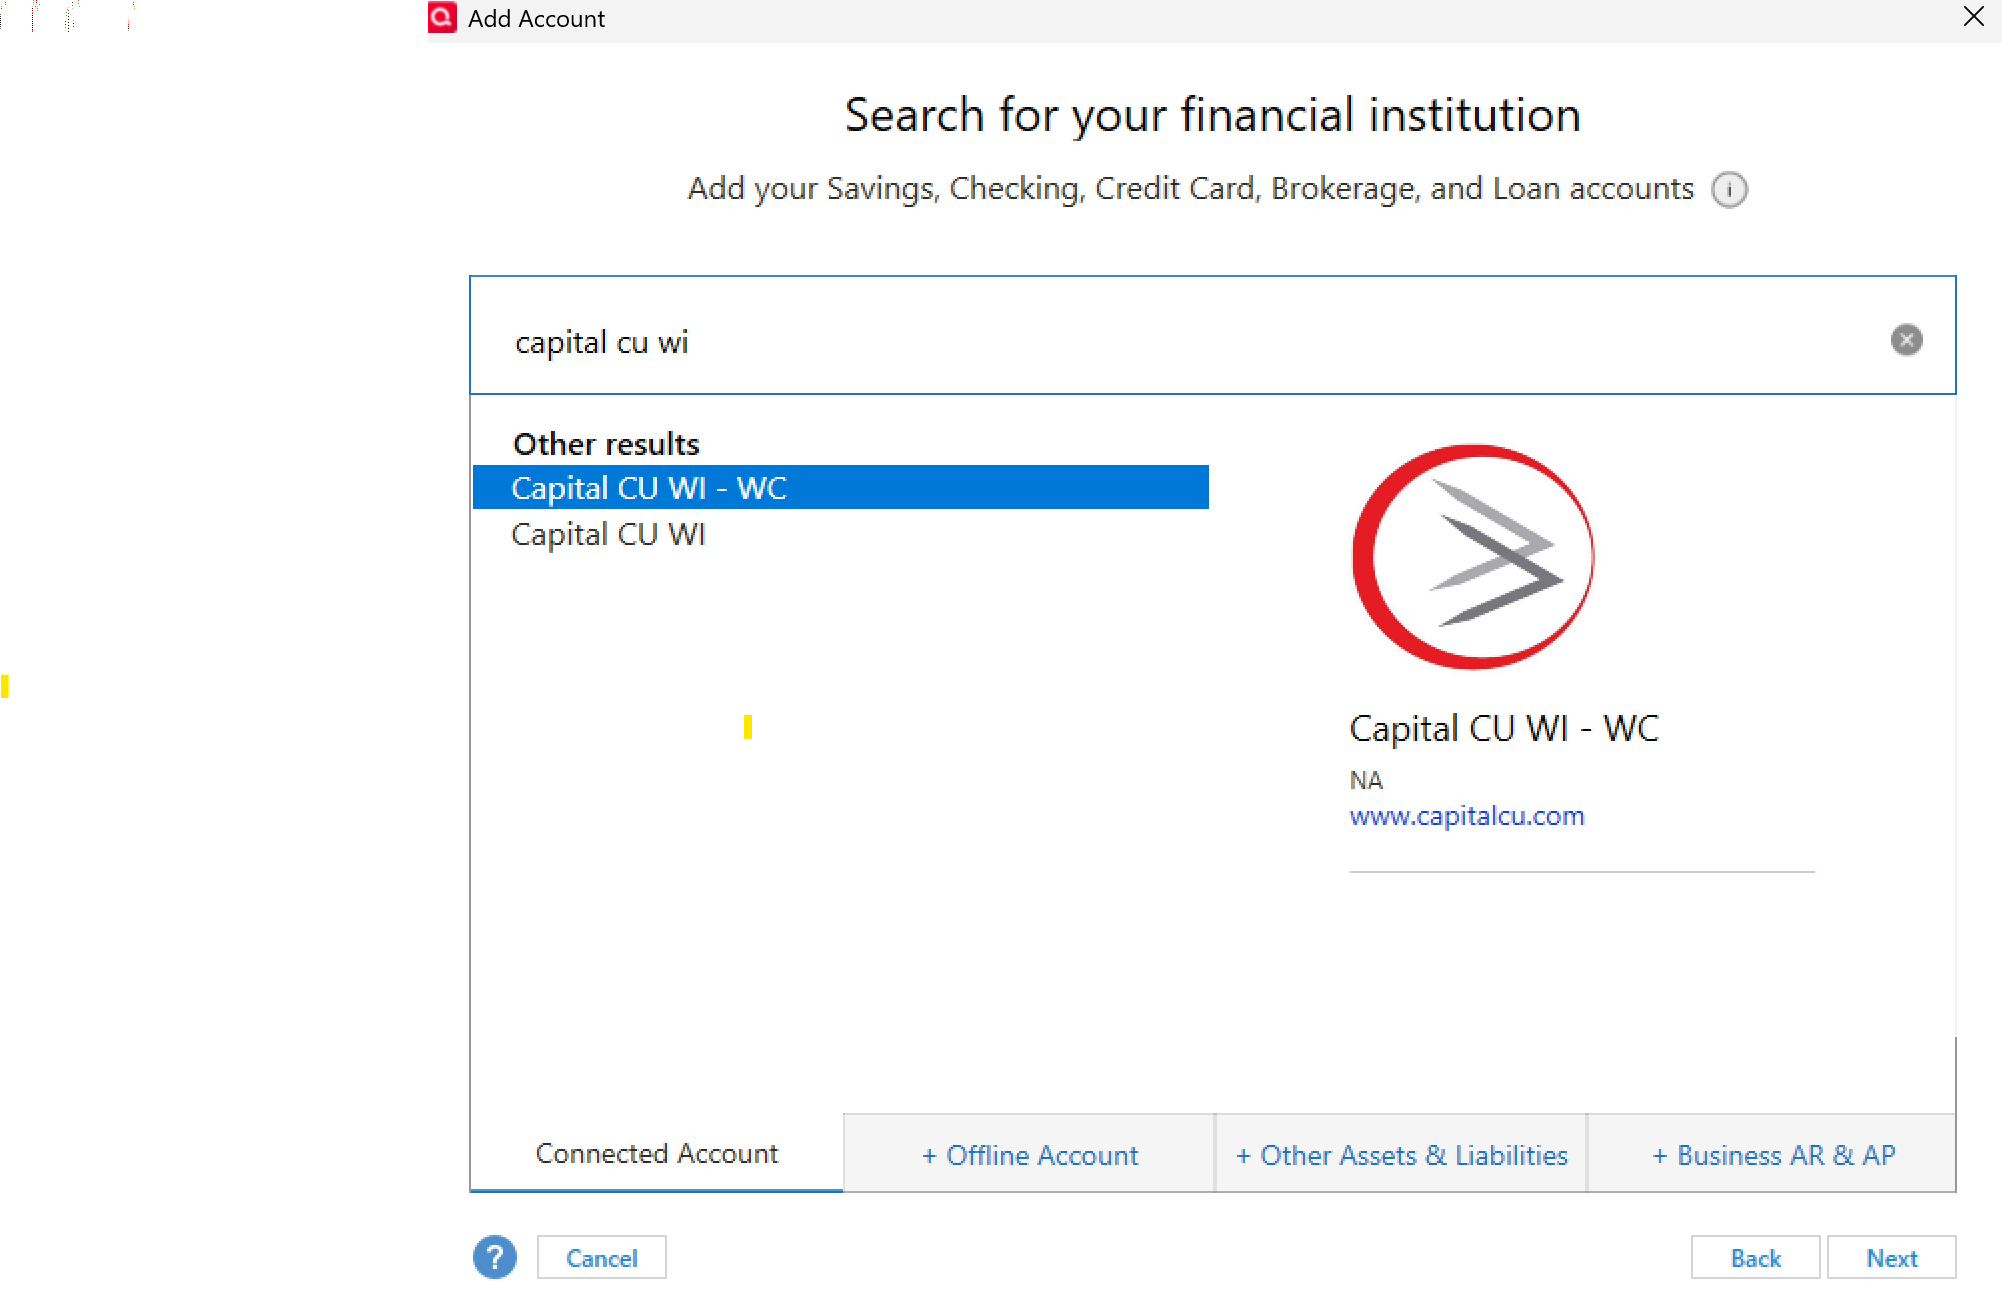Click the Other results heading
The width and height of the screenshot is (2002, 1316).
pyautogui.click(x=606, y=444)
